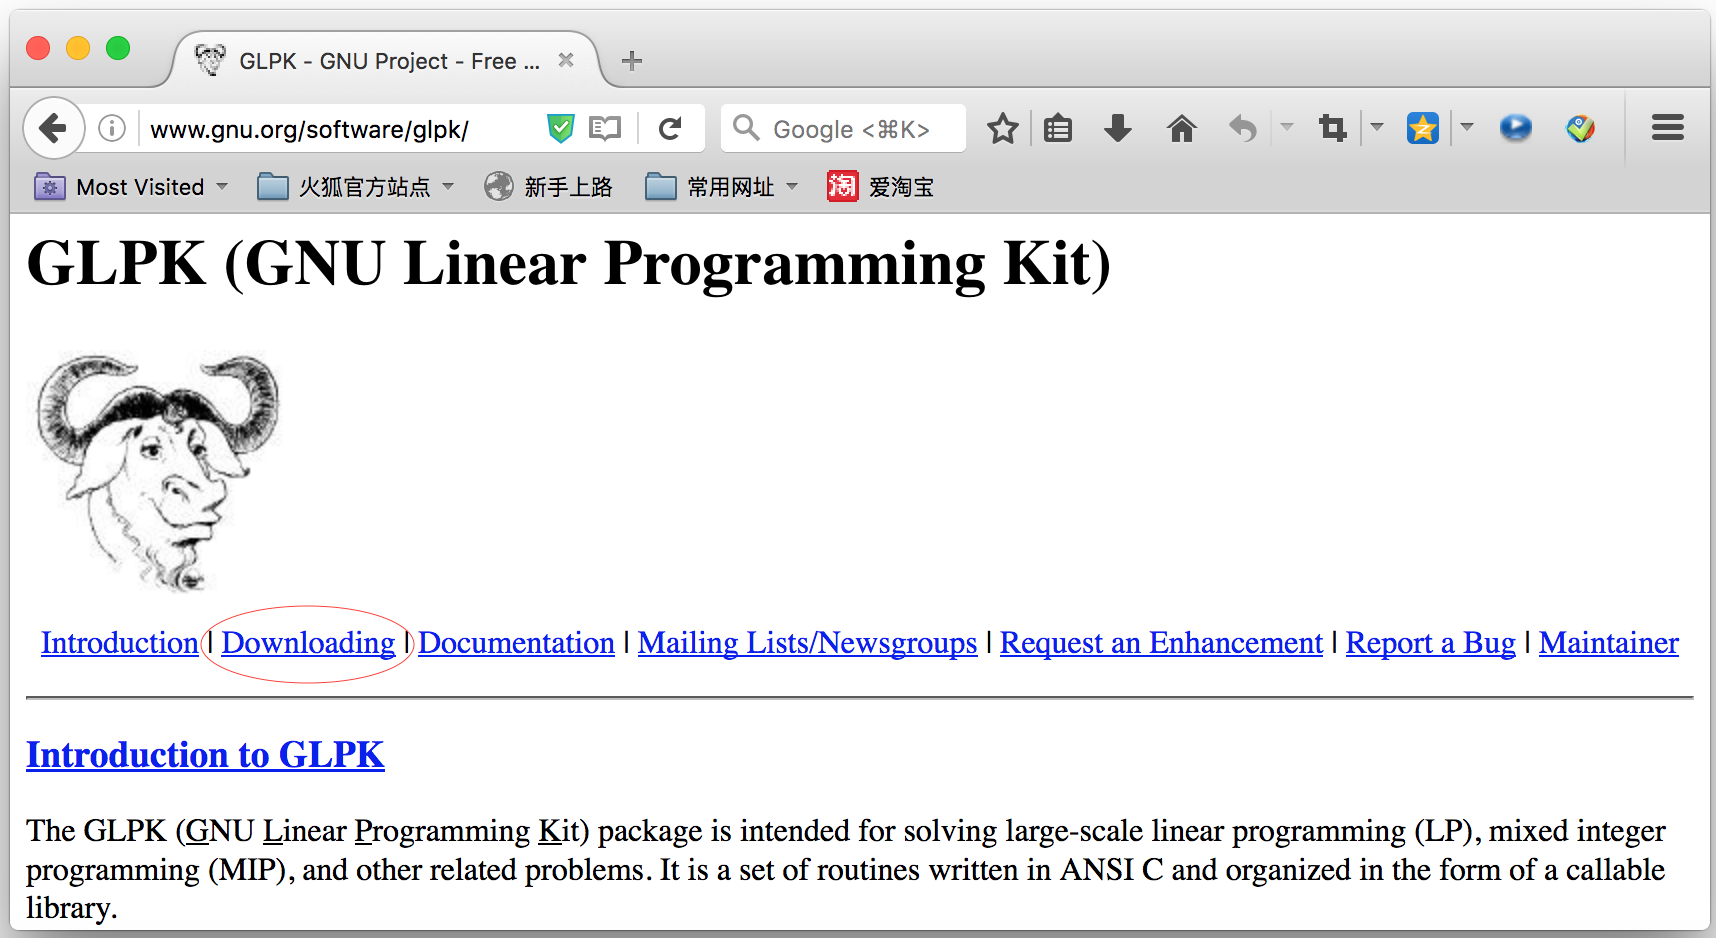Go to home page icon

click(x=1181, y=128)
